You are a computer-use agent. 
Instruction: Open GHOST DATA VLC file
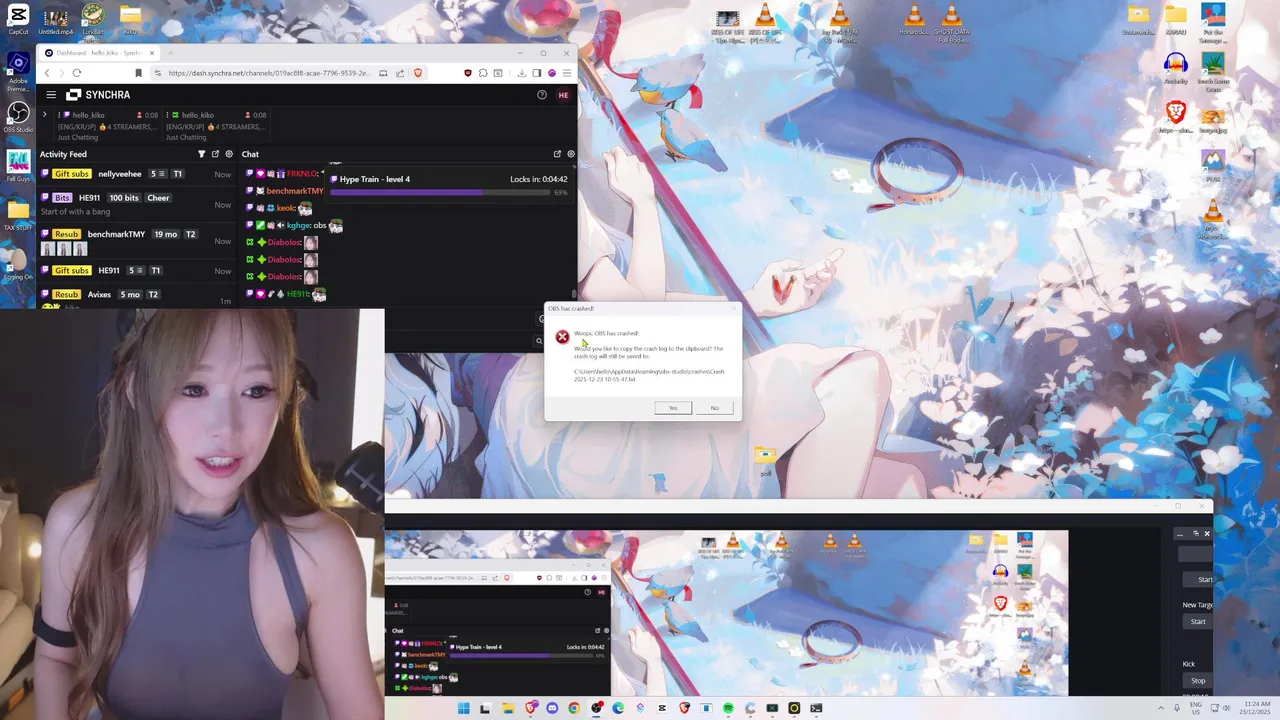pyautogui.click(x=952, y=22)
